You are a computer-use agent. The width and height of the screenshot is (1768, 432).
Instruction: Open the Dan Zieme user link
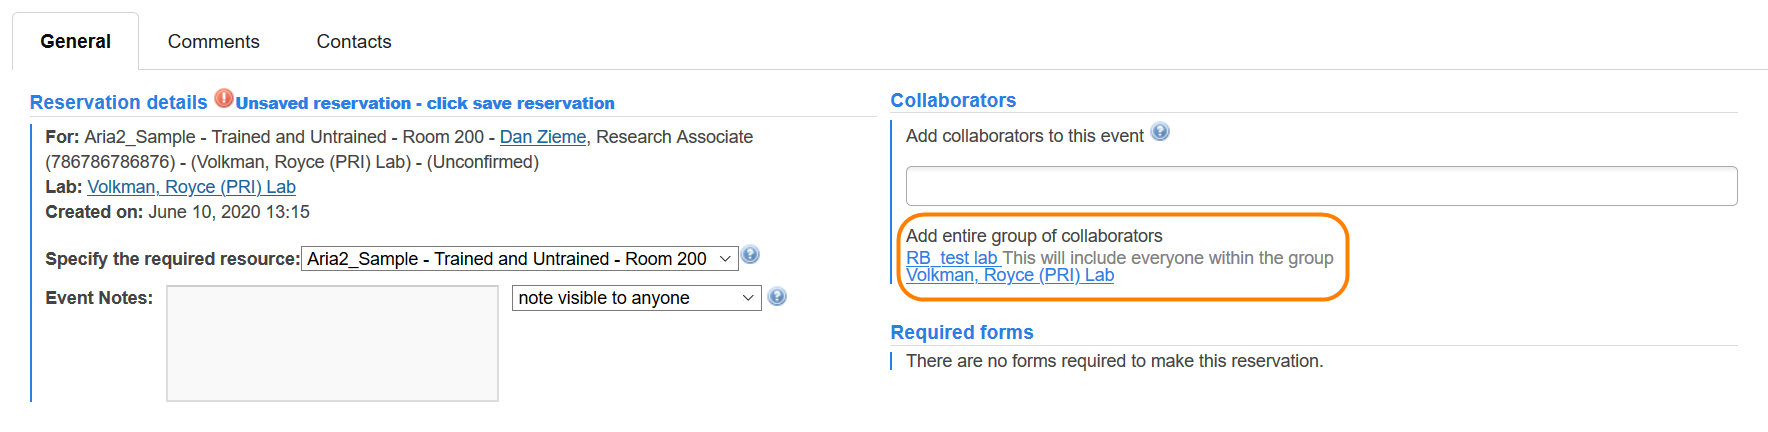click(543, 137)
